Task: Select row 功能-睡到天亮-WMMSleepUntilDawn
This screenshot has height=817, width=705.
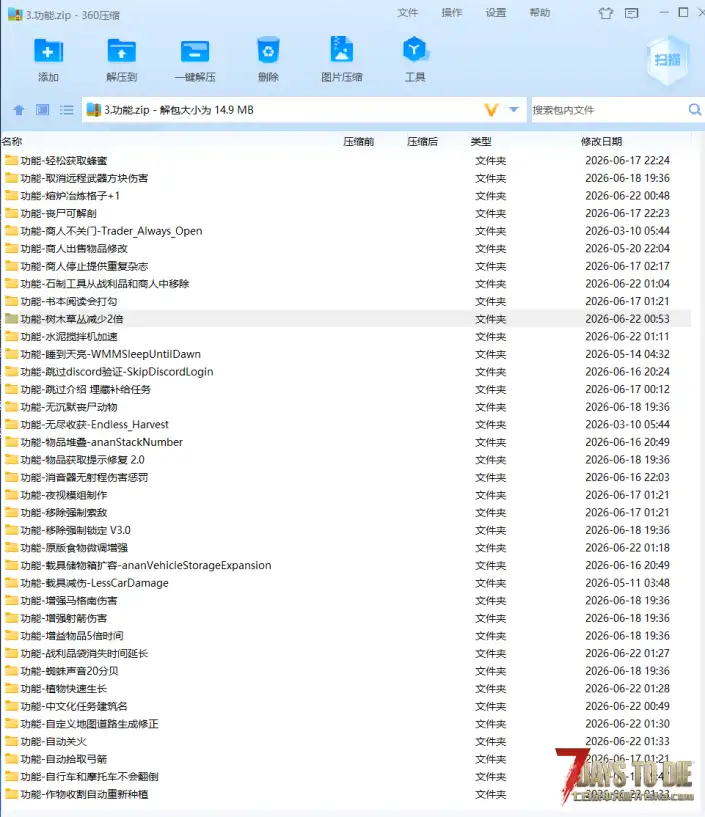Action: 347,354
